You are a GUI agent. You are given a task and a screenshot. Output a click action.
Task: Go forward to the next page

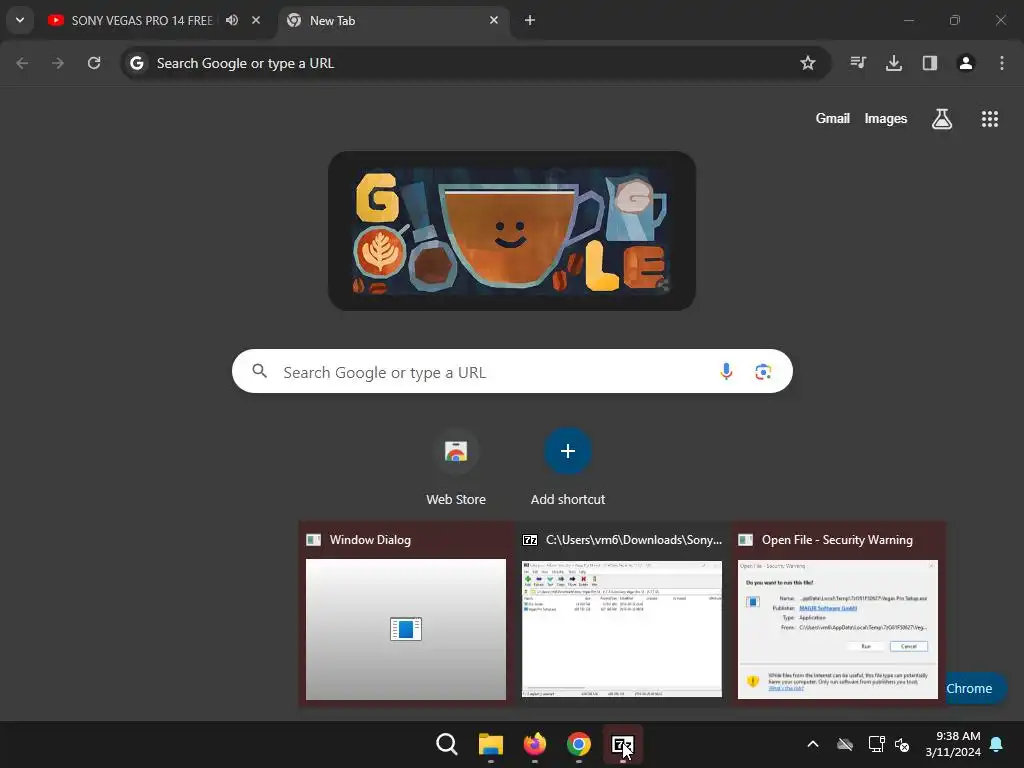click(58, 63)
